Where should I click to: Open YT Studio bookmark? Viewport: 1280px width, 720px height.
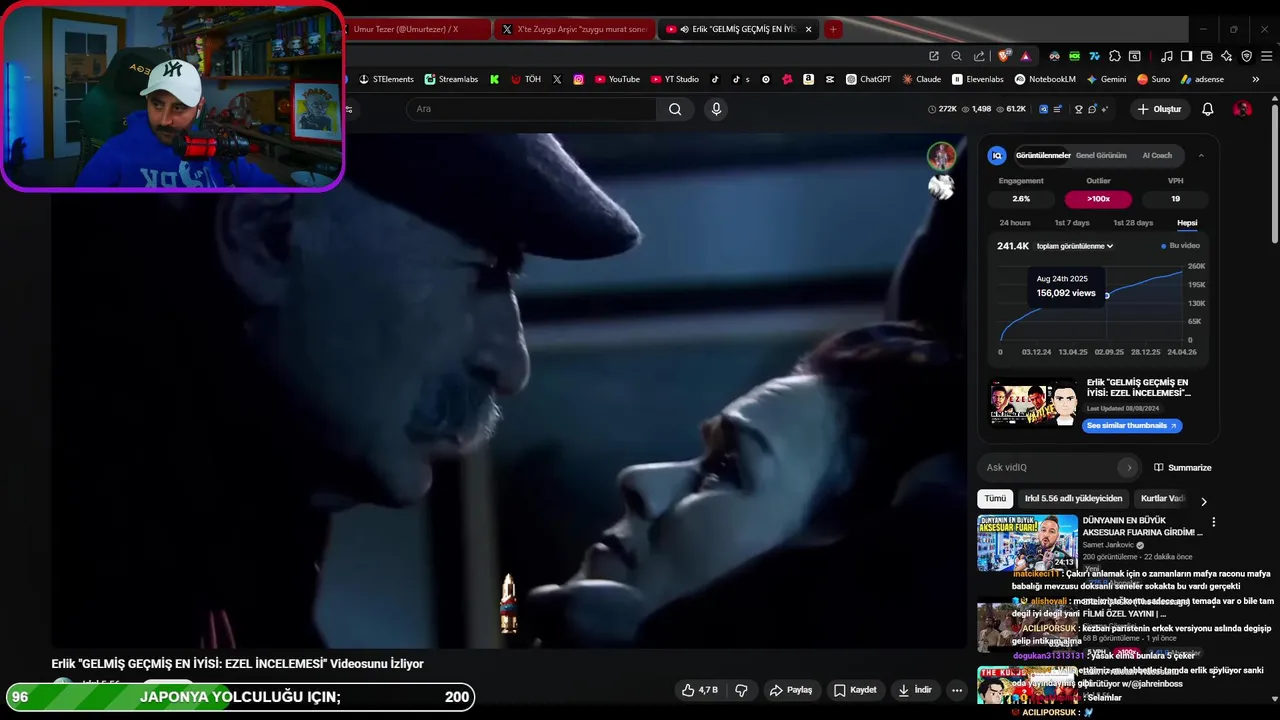pyautogui.click(x=675, y=79)
